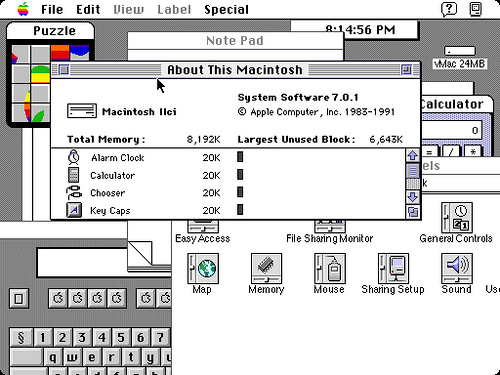
Task: Open the application switcher menu
Action: 476,9
